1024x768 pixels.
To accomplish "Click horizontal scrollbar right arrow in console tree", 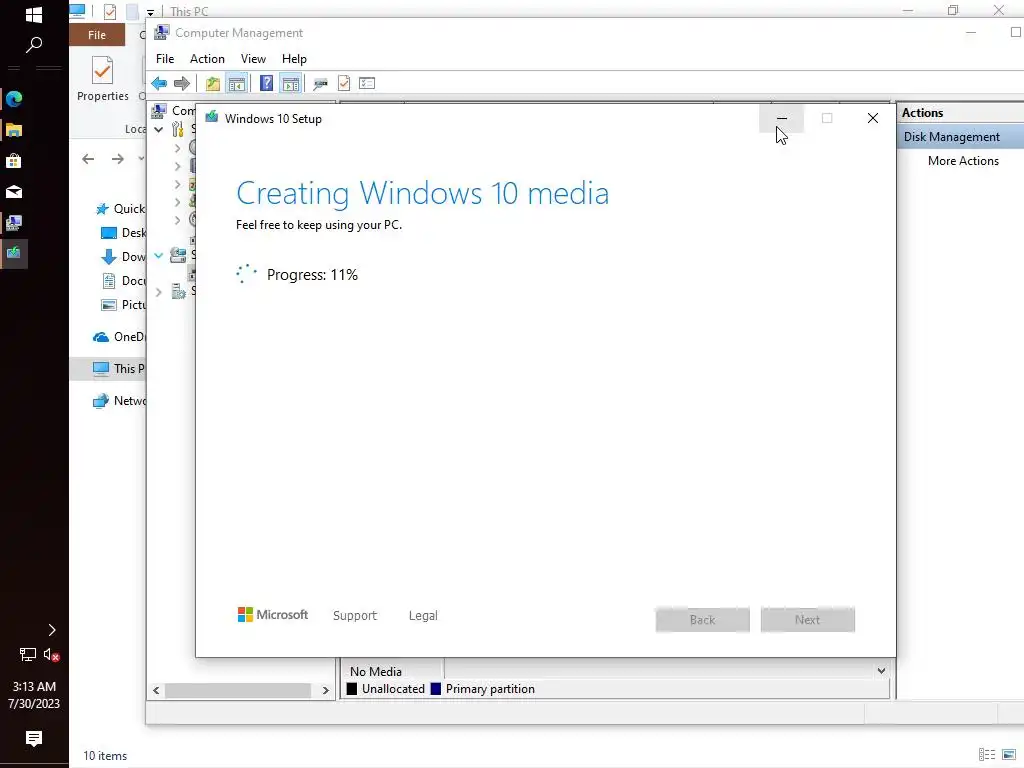I will 325,690.
